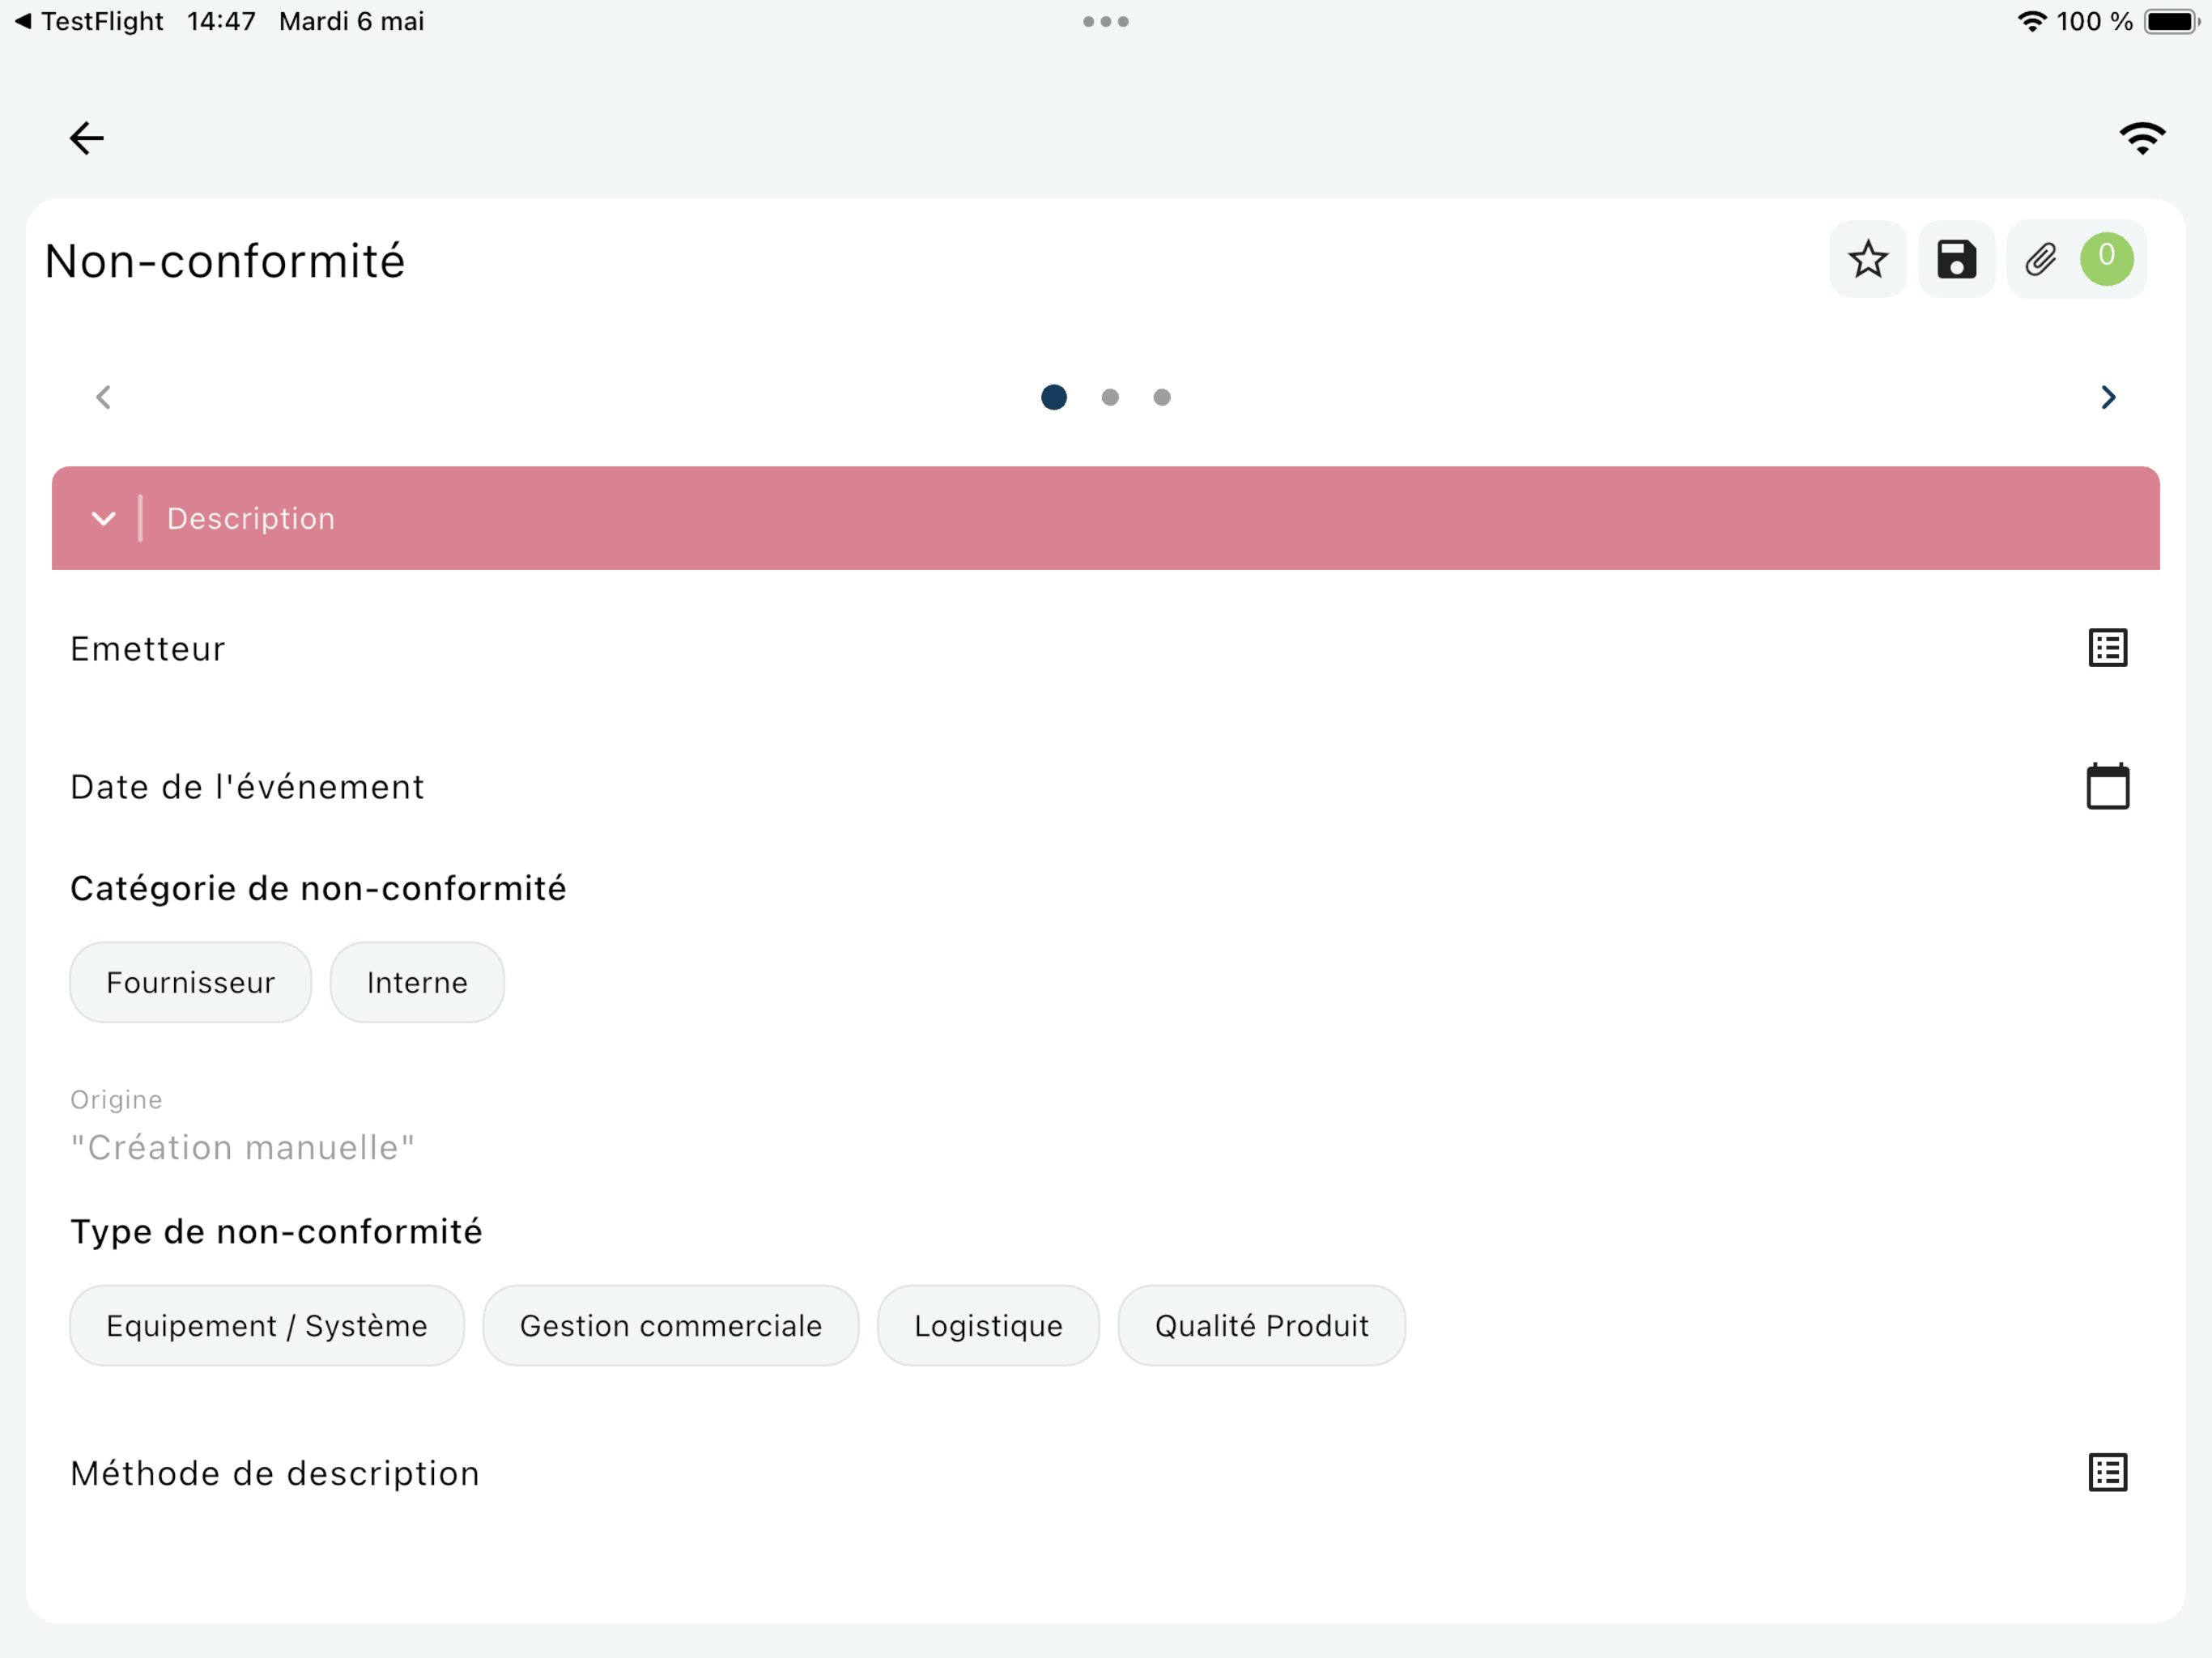Jump to the third page dot

1161,397
